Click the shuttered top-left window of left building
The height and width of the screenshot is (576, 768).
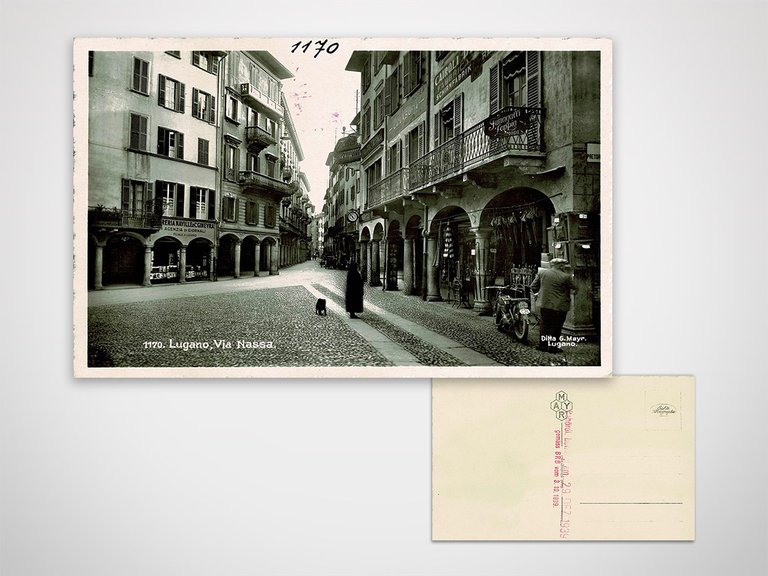pyautogui.click(x=140, y=76)
